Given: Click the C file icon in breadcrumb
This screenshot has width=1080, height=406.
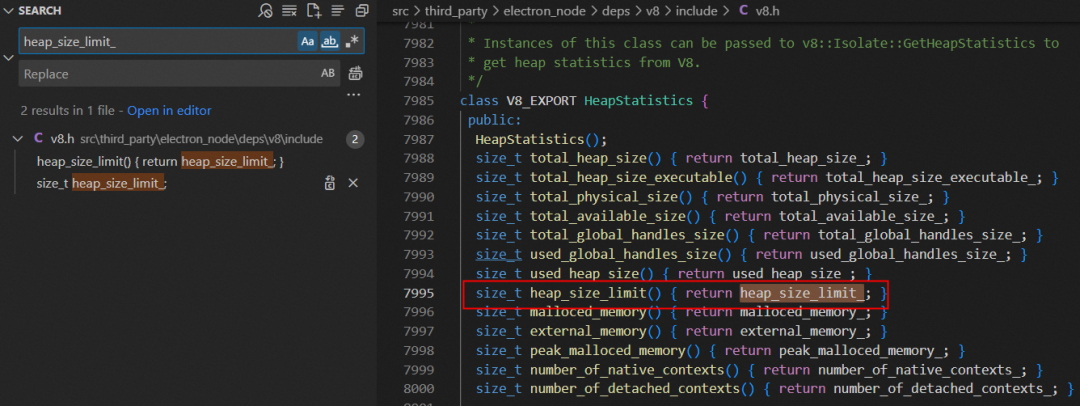Looking at the screenshot, I should (x=743, y=11).
